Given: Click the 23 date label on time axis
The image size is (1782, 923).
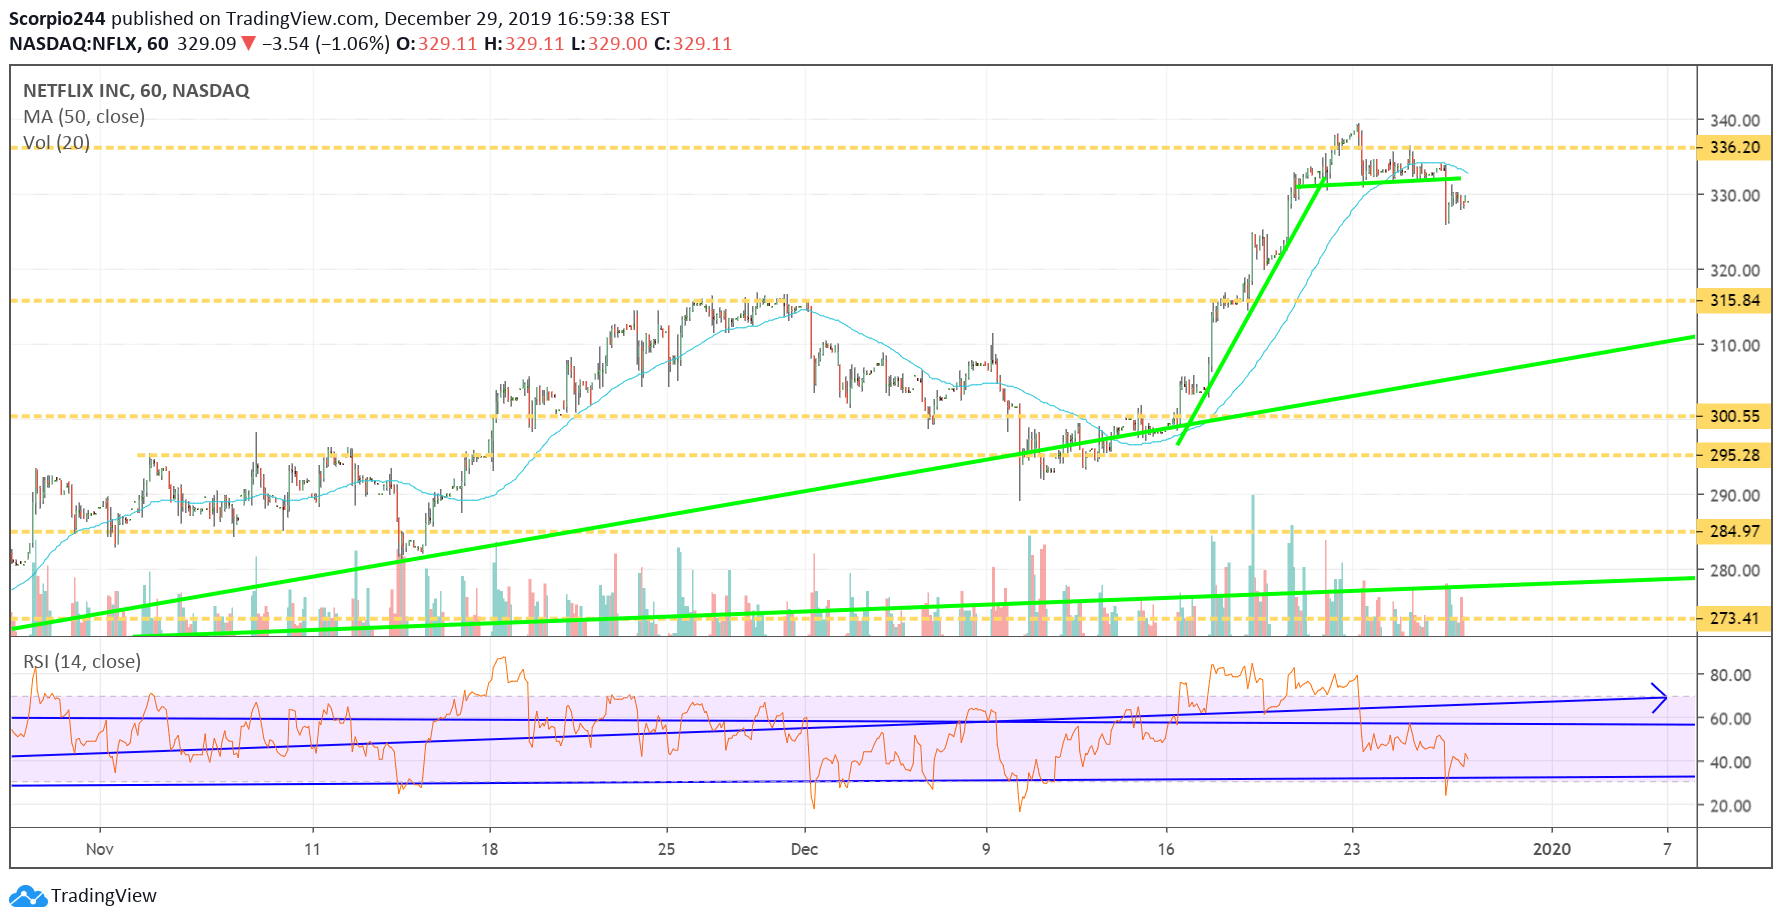Looking at the screenshot, I should [x=1352, y=850].
